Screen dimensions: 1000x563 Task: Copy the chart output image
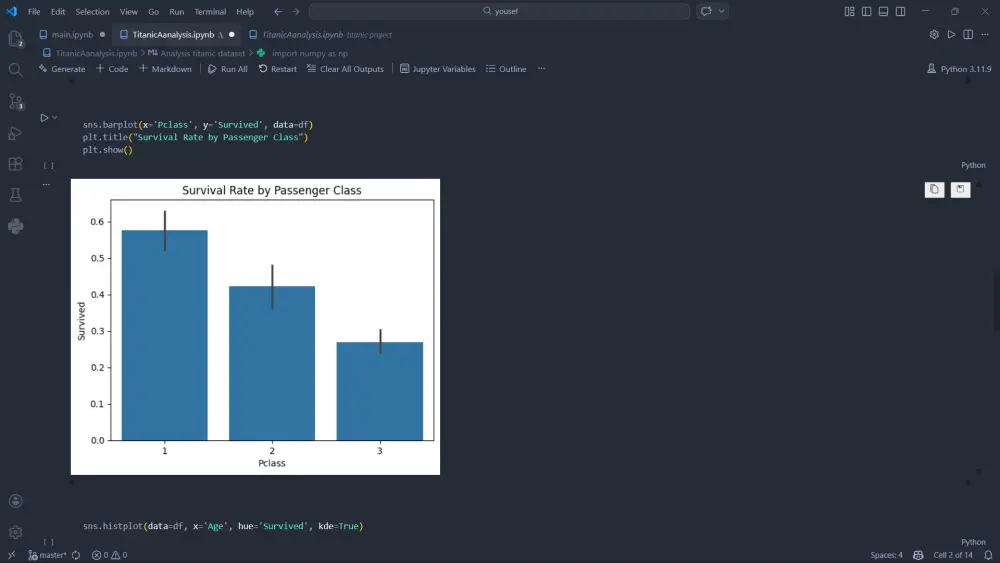(934, 189)
